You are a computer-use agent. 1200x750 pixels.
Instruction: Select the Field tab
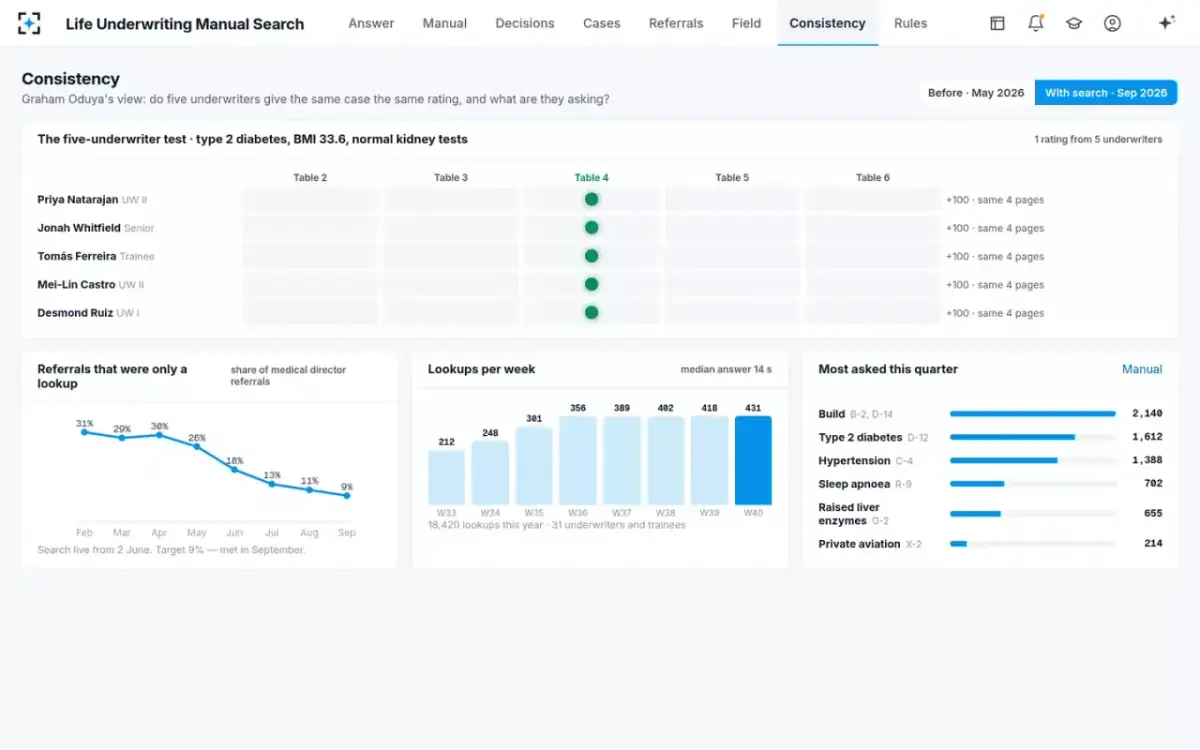click(x=746, y=23)
